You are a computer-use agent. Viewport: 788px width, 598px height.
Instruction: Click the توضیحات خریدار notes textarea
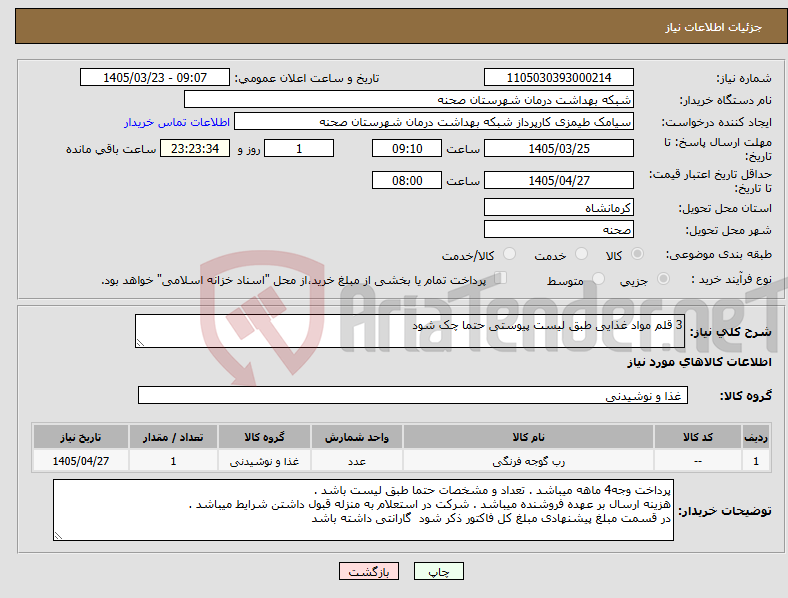tap(363, 510)
